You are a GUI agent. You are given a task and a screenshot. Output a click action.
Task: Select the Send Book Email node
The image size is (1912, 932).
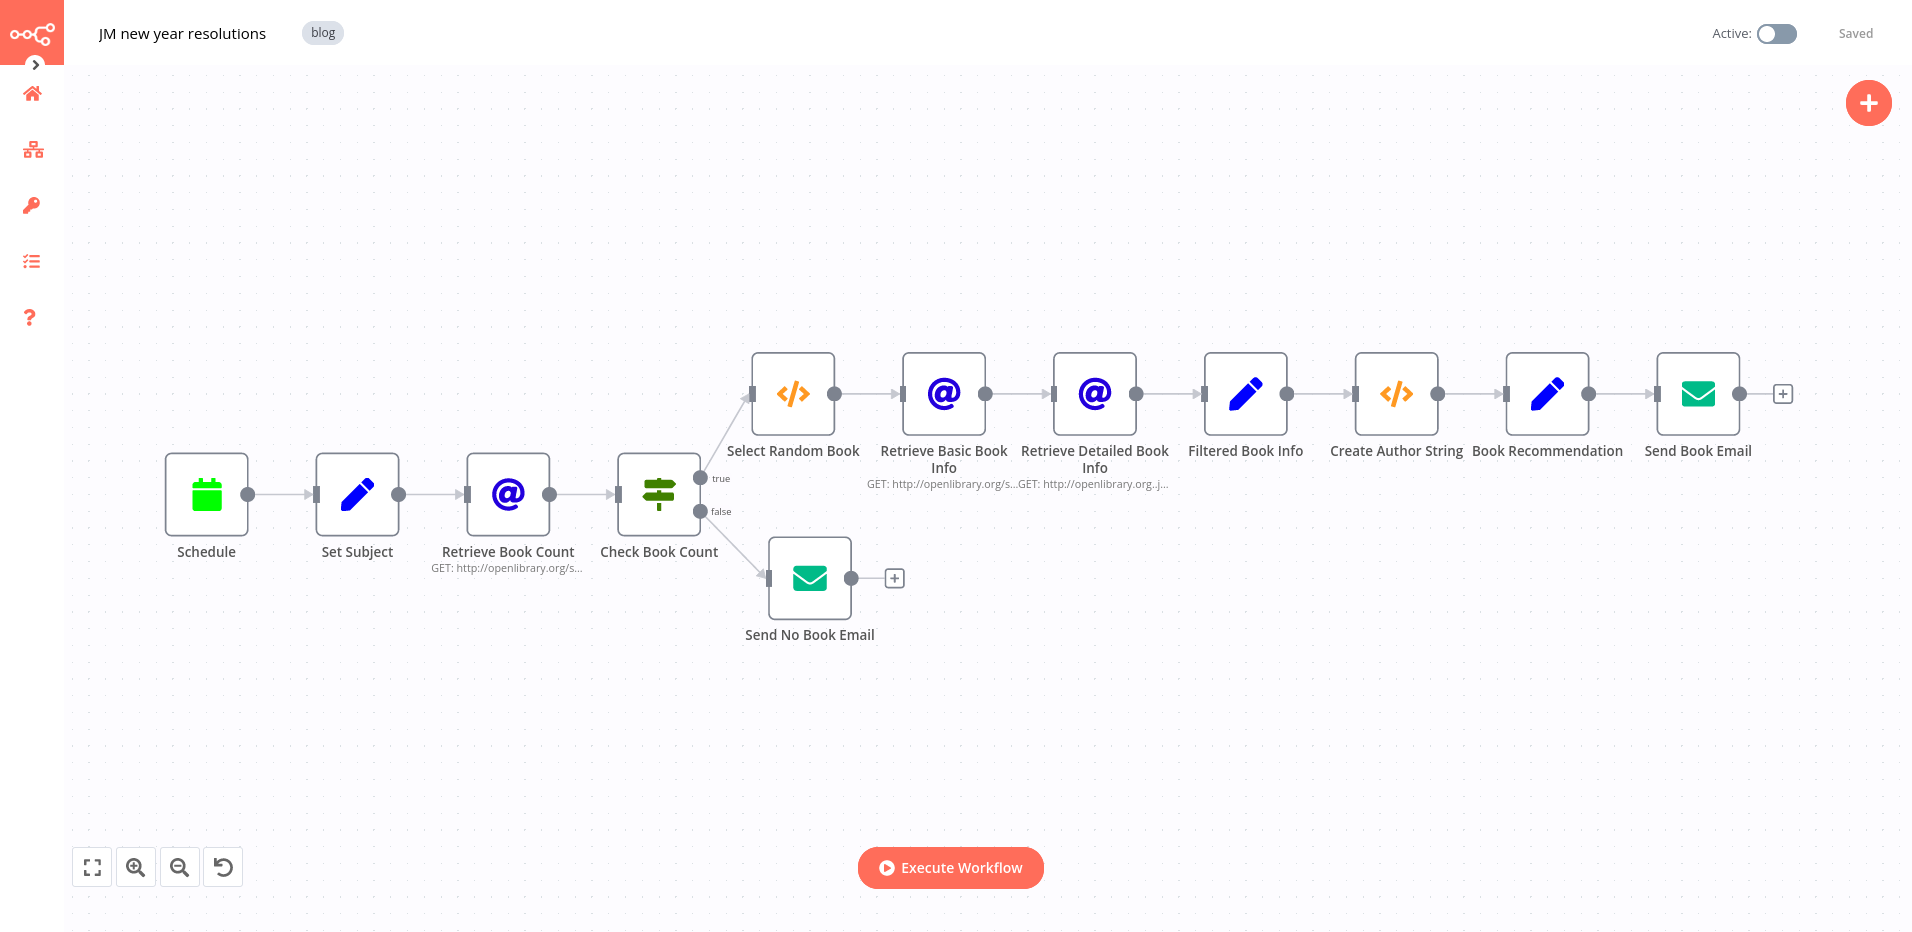[x=1697, y=394]
